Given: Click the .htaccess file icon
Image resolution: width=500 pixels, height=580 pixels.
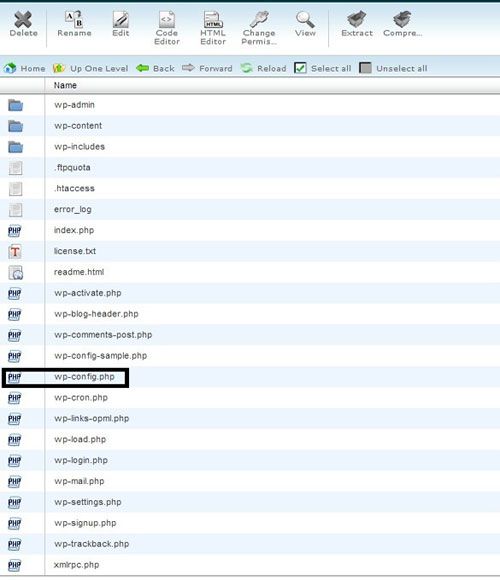Looking at the screenshot, I should (16, 189).
